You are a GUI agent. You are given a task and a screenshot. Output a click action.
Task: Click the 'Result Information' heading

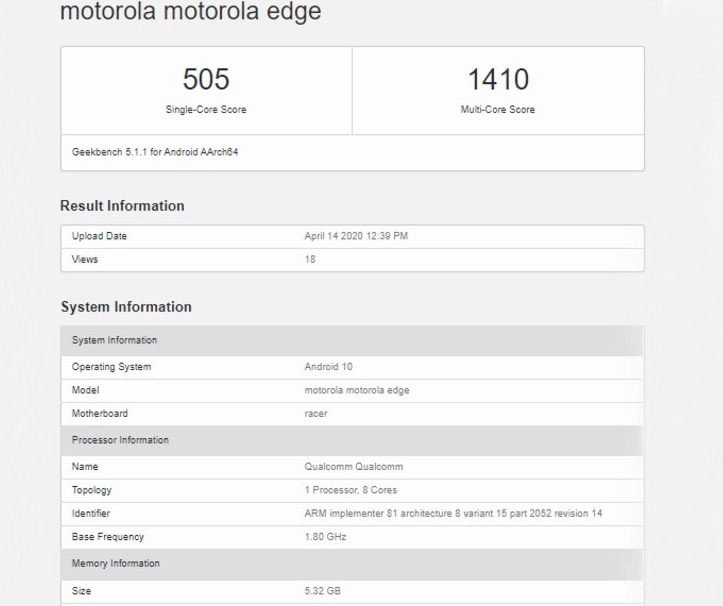(x=122, y=206)
